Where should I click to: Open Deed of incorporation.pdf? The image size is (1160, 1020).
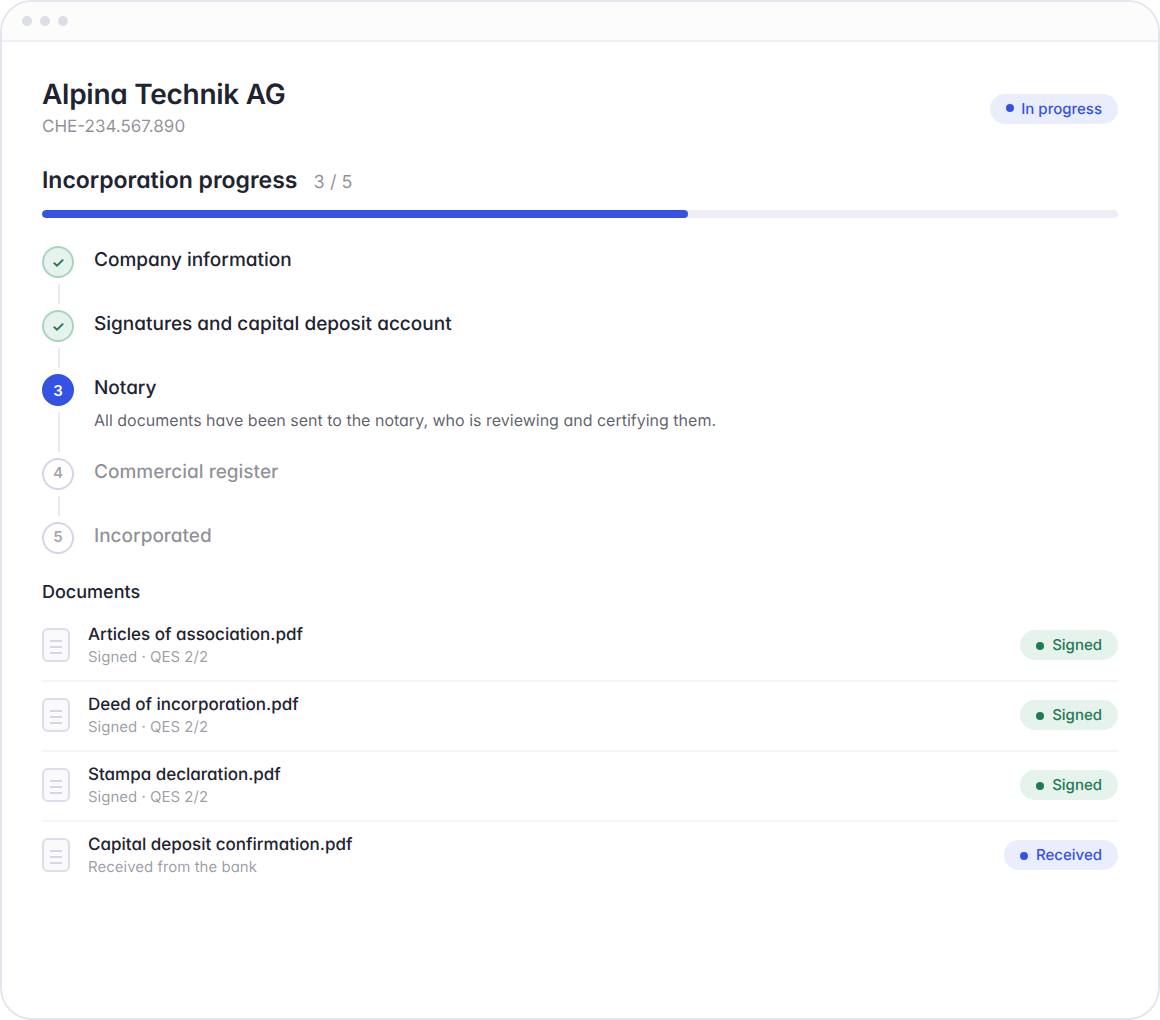pos(193,704)
